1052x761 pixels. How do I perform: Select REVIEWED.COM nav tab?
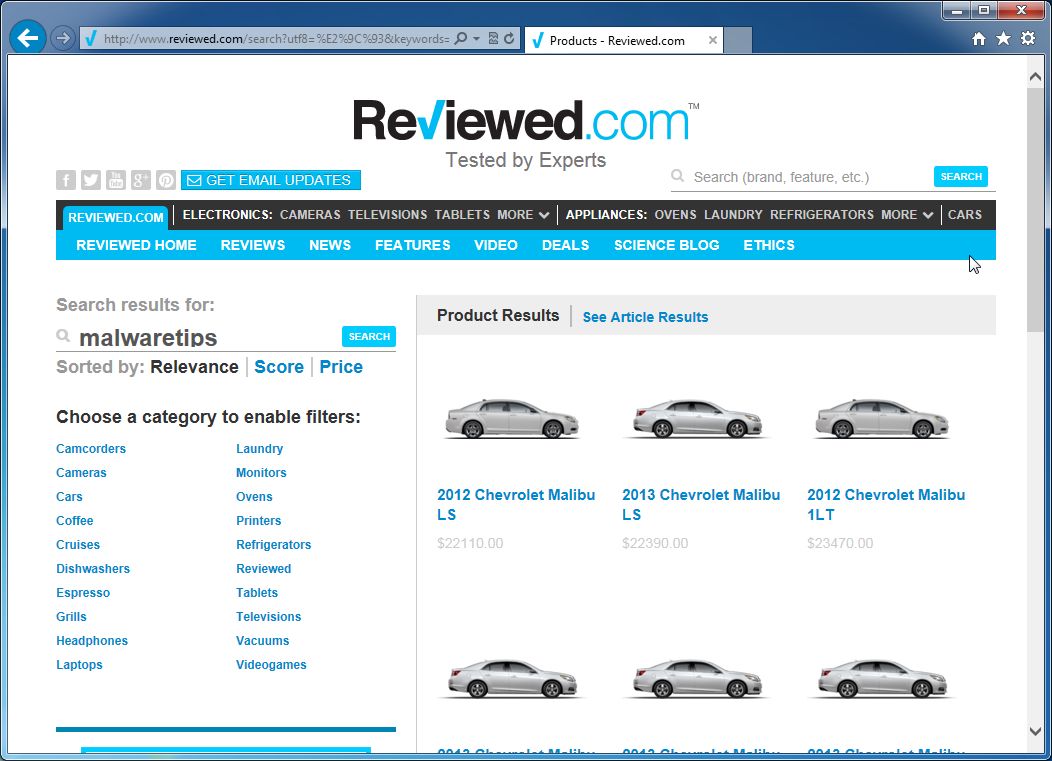point(115,217)
